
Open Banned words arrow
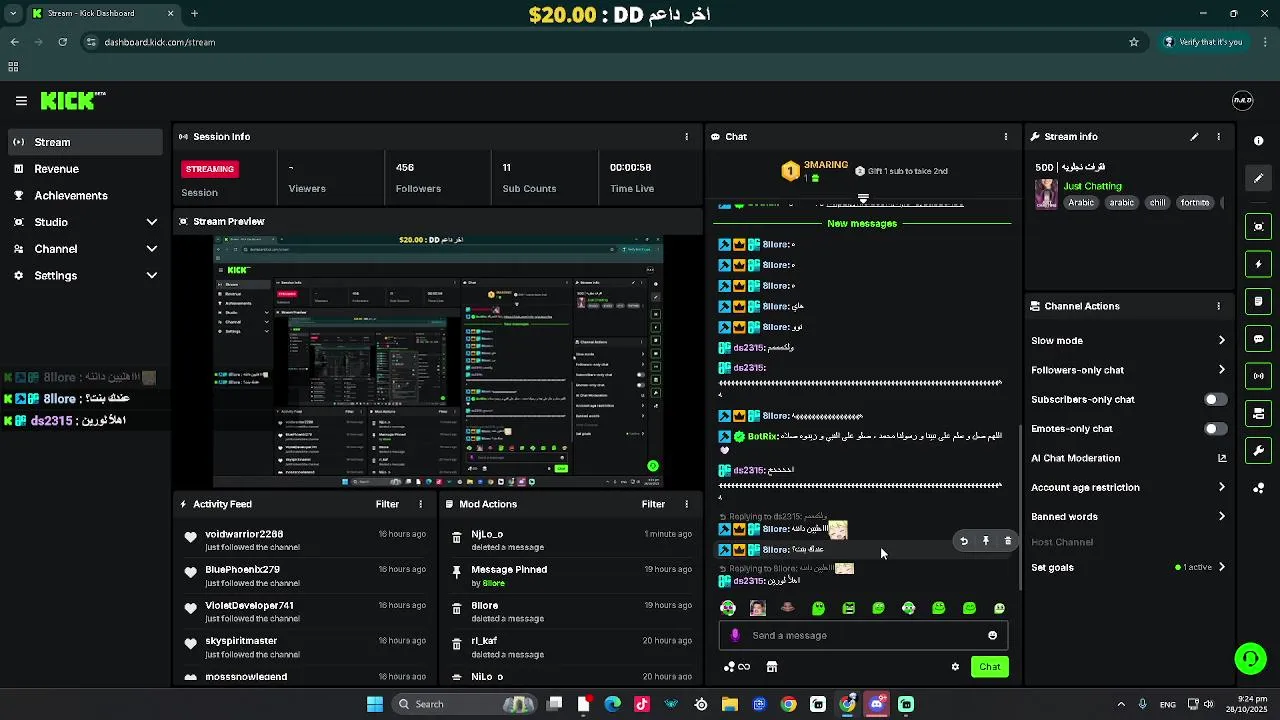pos(1221,517)
